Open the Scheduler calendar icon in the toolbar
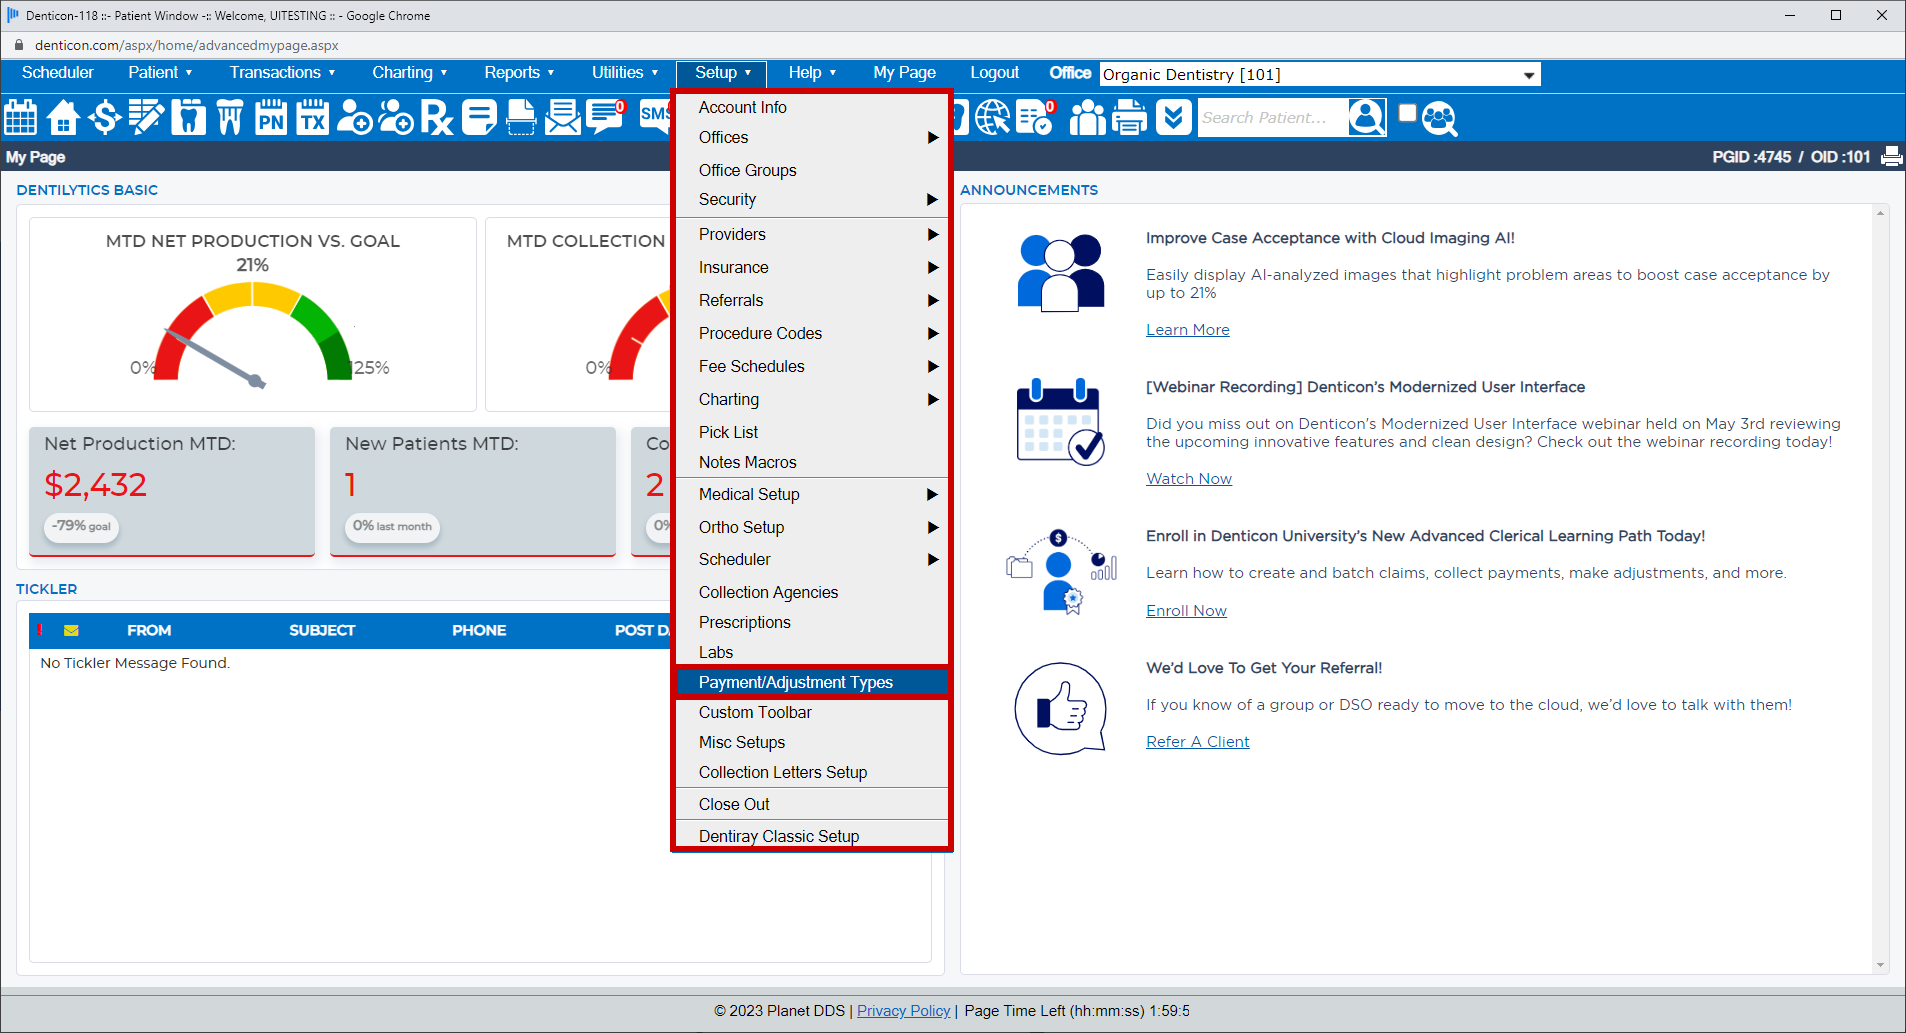Viewport: 1906px width, 1033px height. 20,117
